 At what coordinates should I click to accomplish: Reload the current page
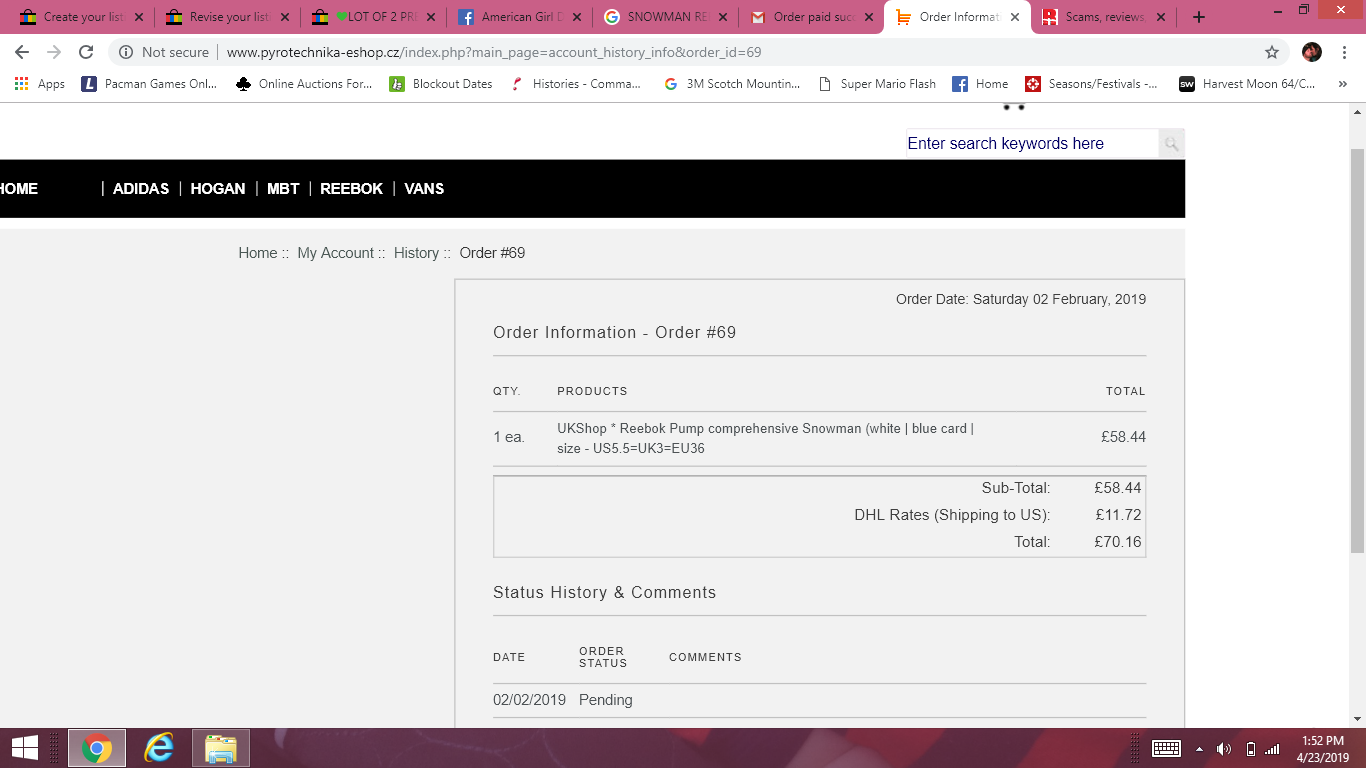tap(86, 52)
